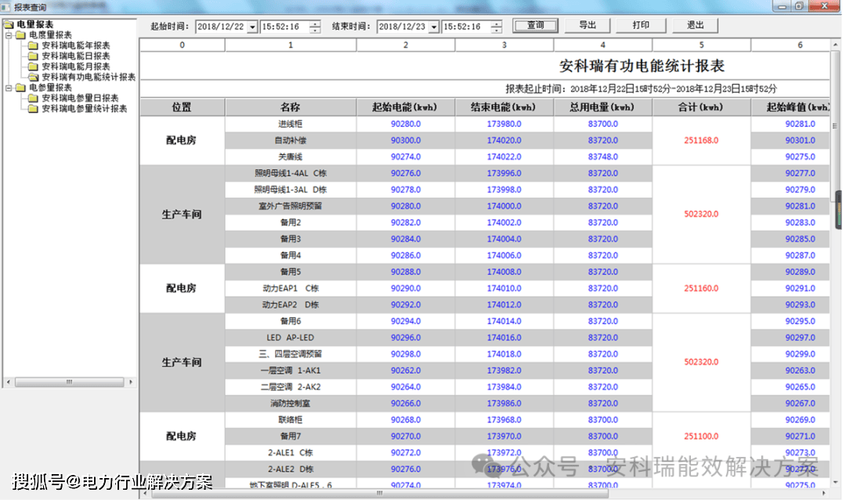Click the start date field 2018/12/22
Screen dimensions: 846x500
click(221, 26)
